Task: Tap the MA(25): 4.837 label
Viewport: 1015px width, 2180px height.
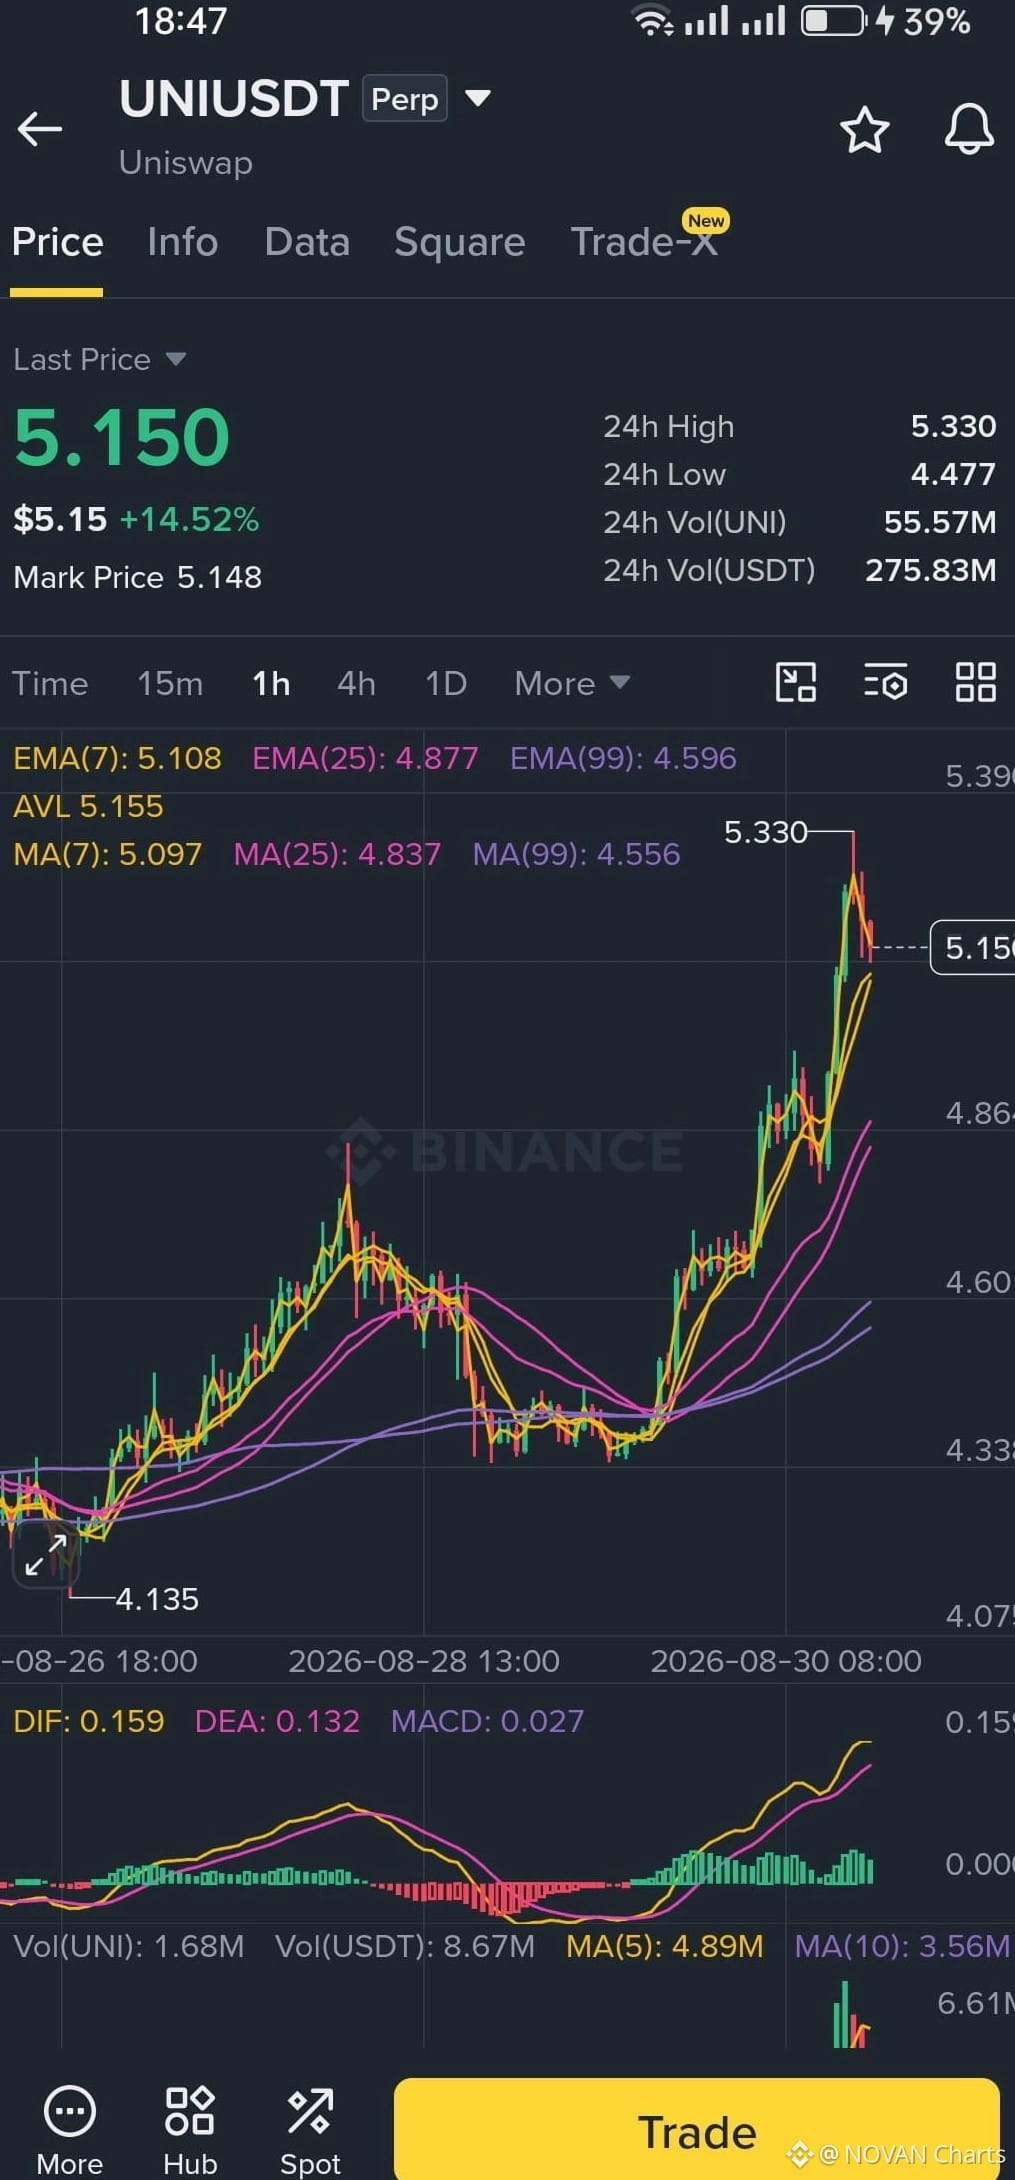Action: tap(337, 854)
